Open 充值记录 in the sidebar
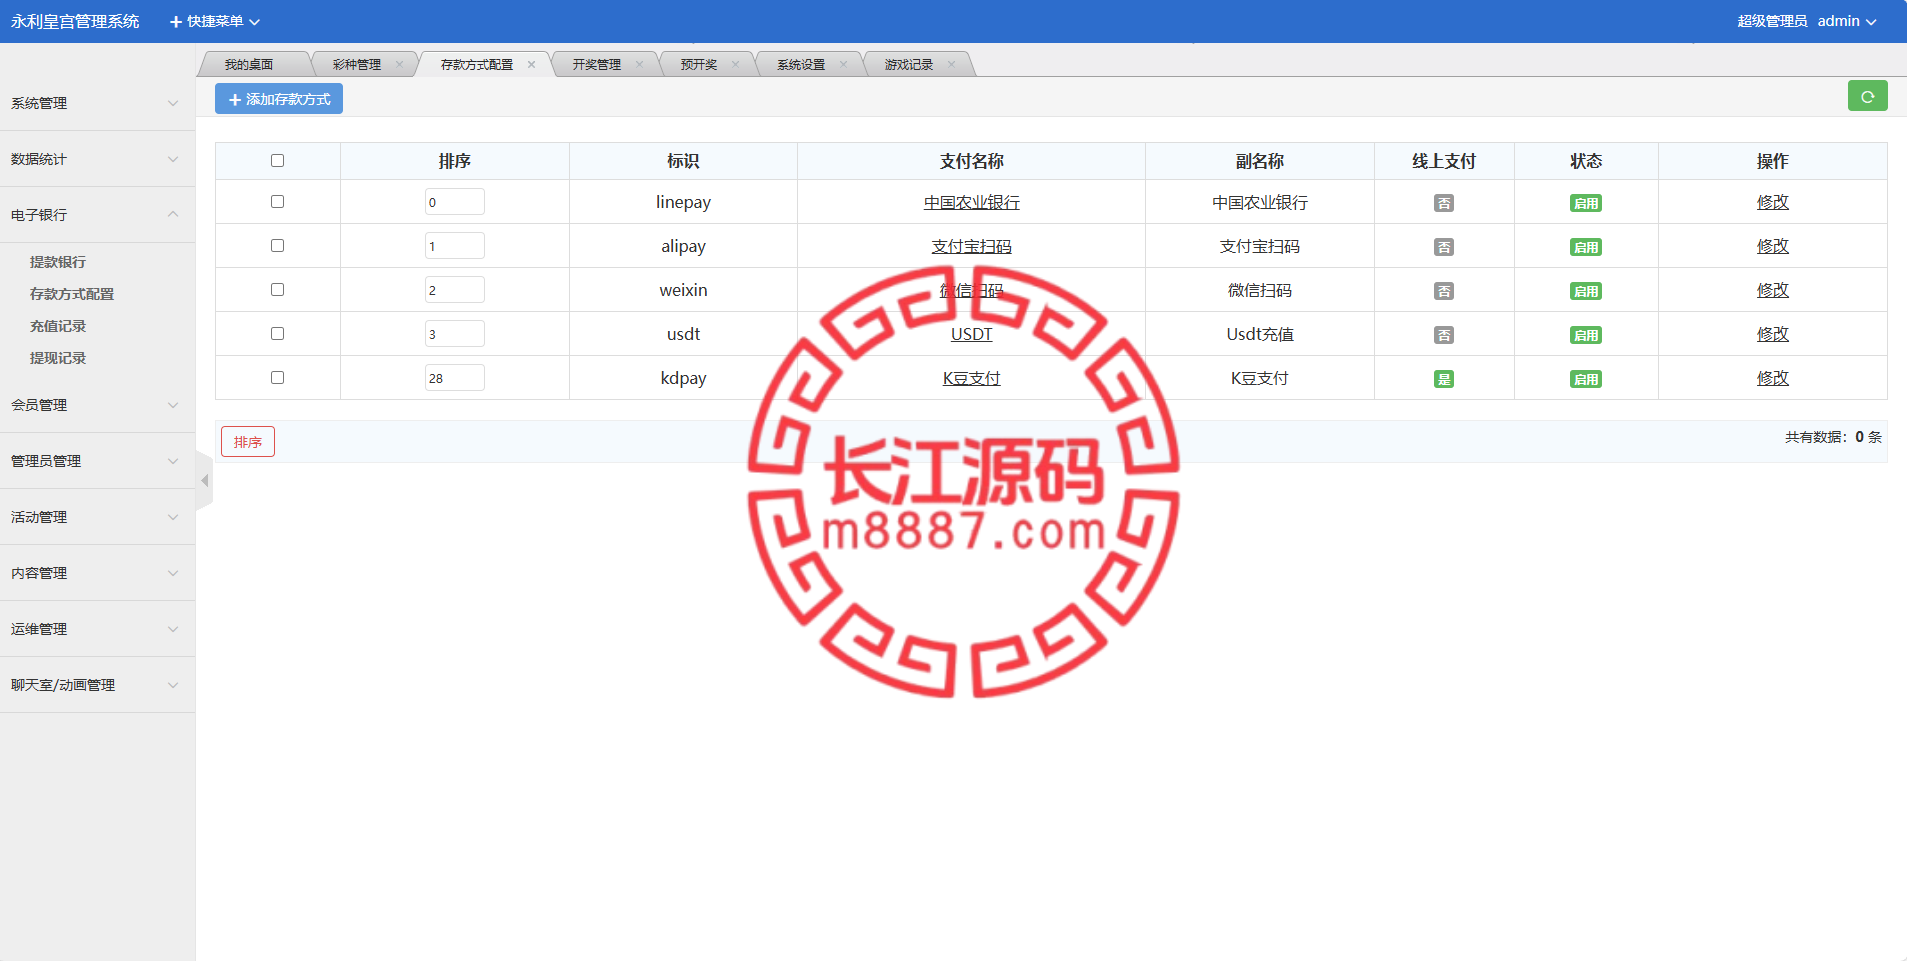The height and width of the screenshot is (961, 1907). coord(58,326)
